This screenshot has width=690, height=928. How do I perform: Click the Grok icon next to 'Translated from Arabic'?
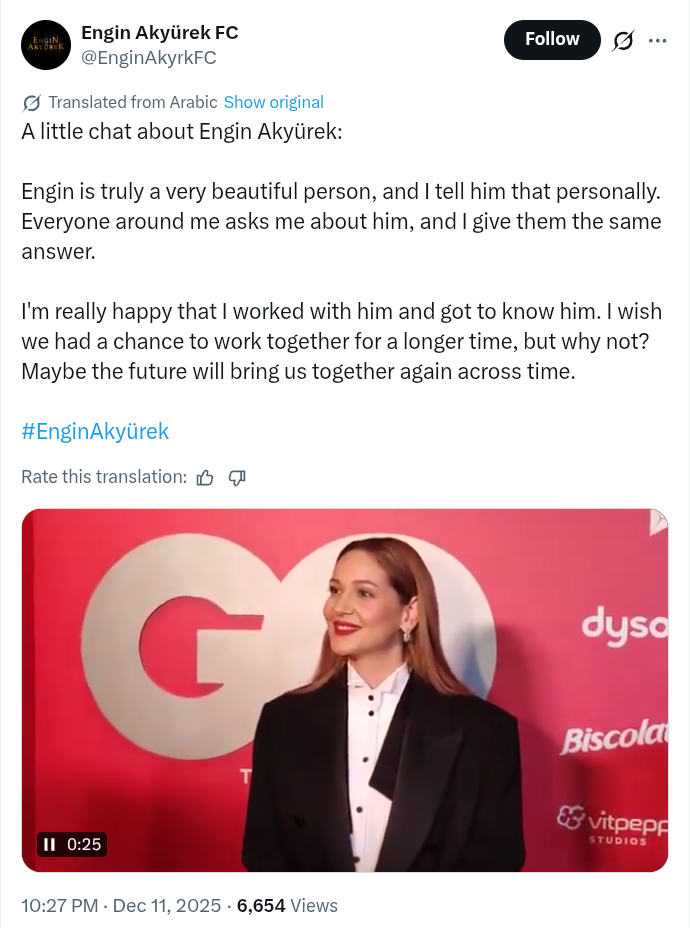click(x=31, y=102)
